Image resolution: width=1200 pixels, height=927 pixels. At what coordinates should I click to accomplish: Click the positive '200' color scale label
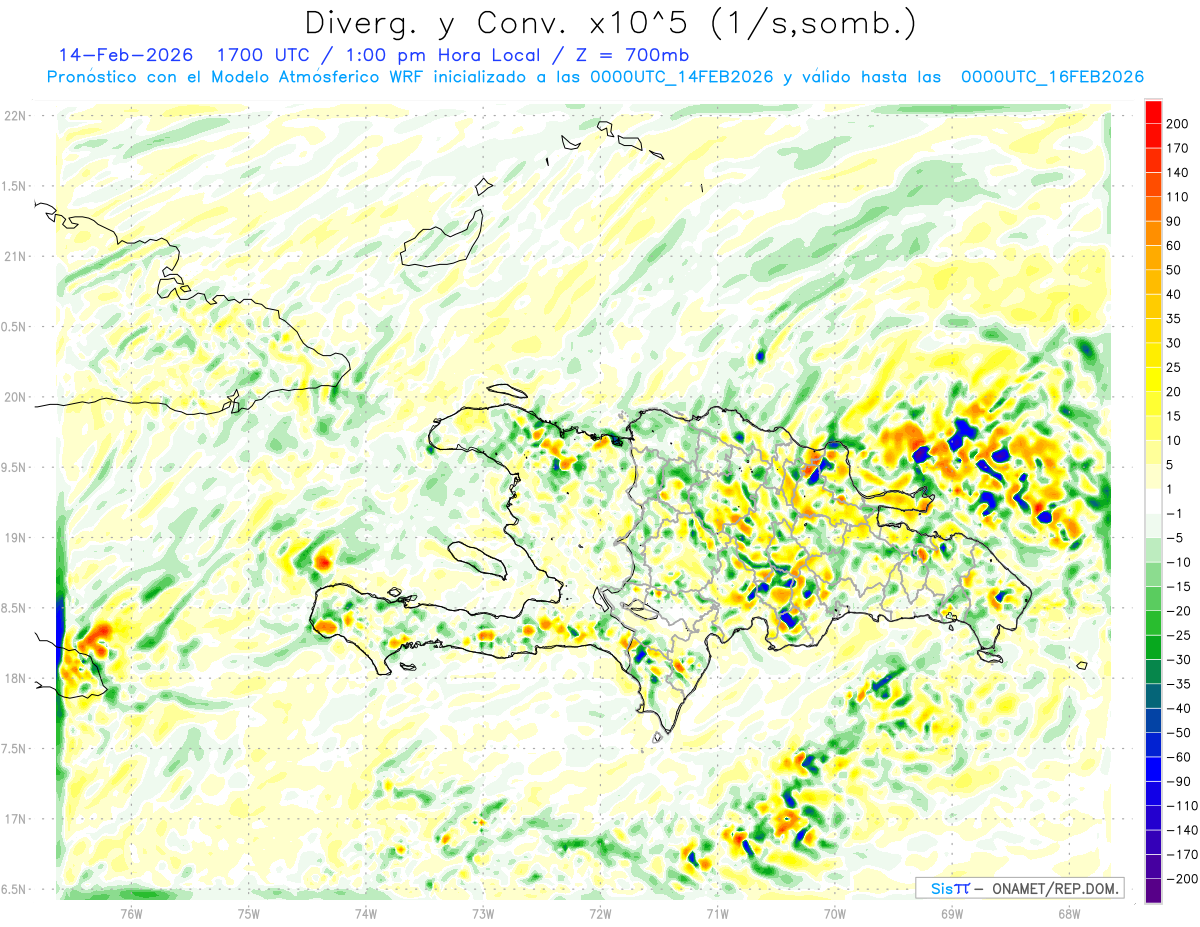pos(1179,124)
